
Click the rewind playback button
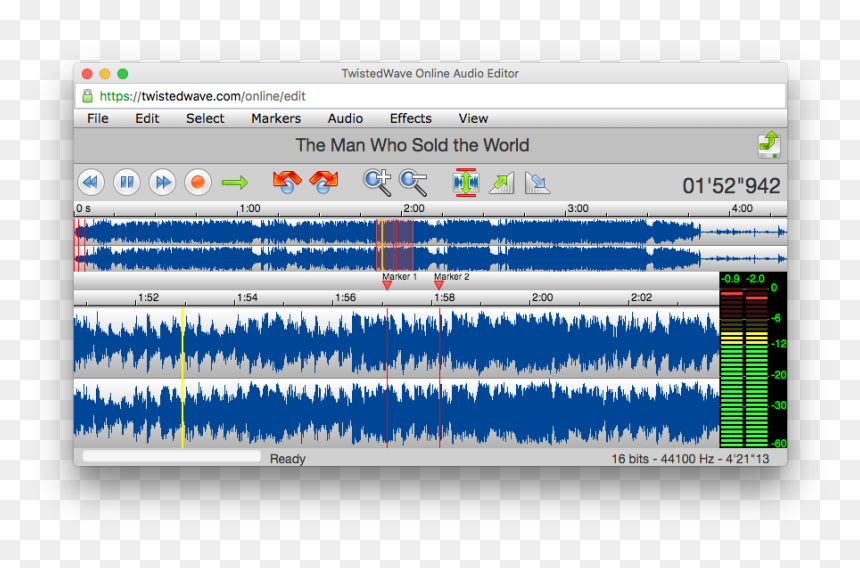[x=91, y=182]
